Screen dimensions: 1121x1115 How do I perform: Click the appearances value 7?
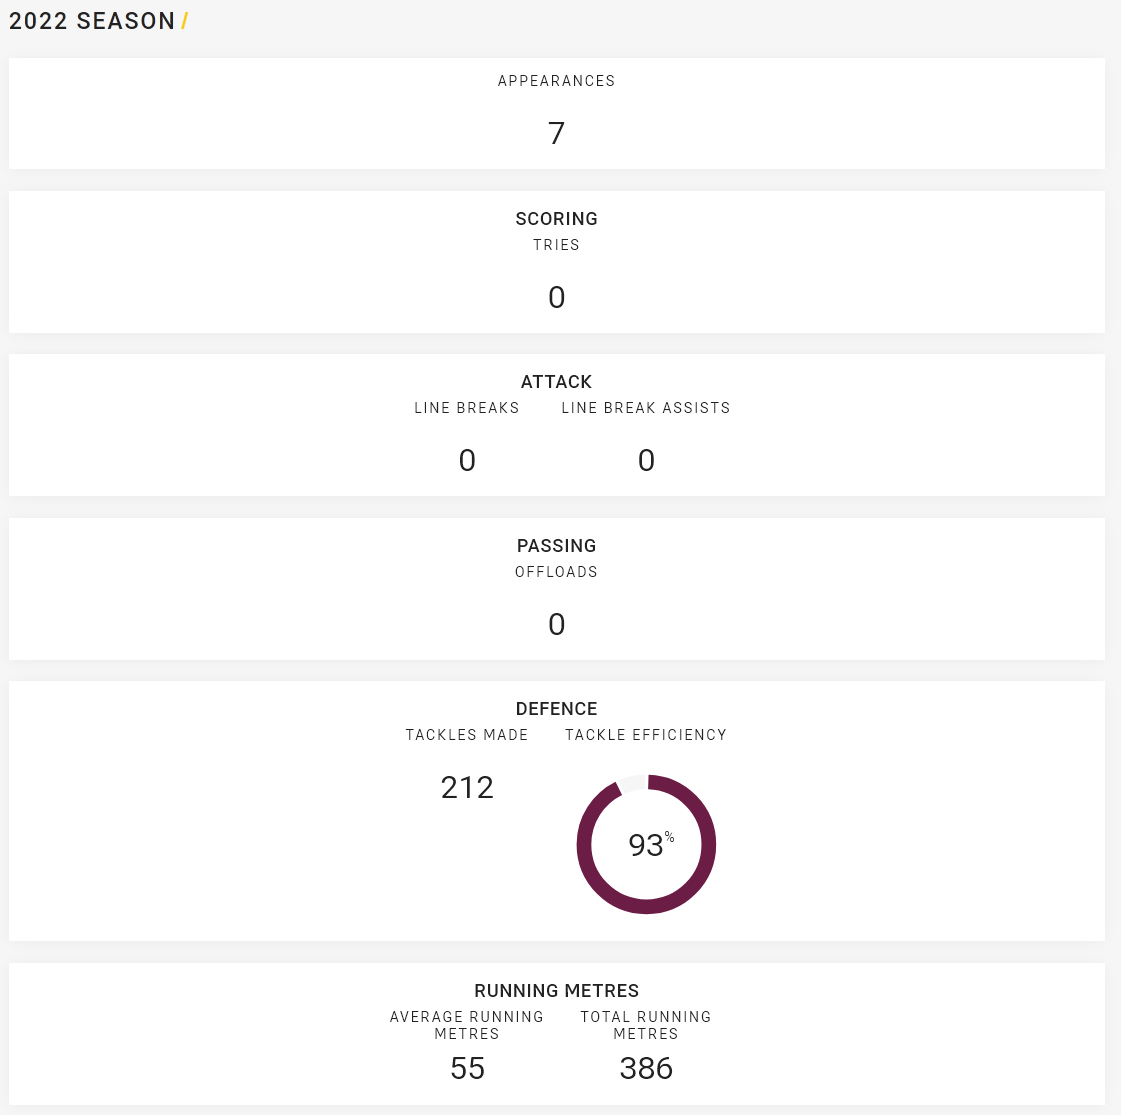(x=556, y=133)
